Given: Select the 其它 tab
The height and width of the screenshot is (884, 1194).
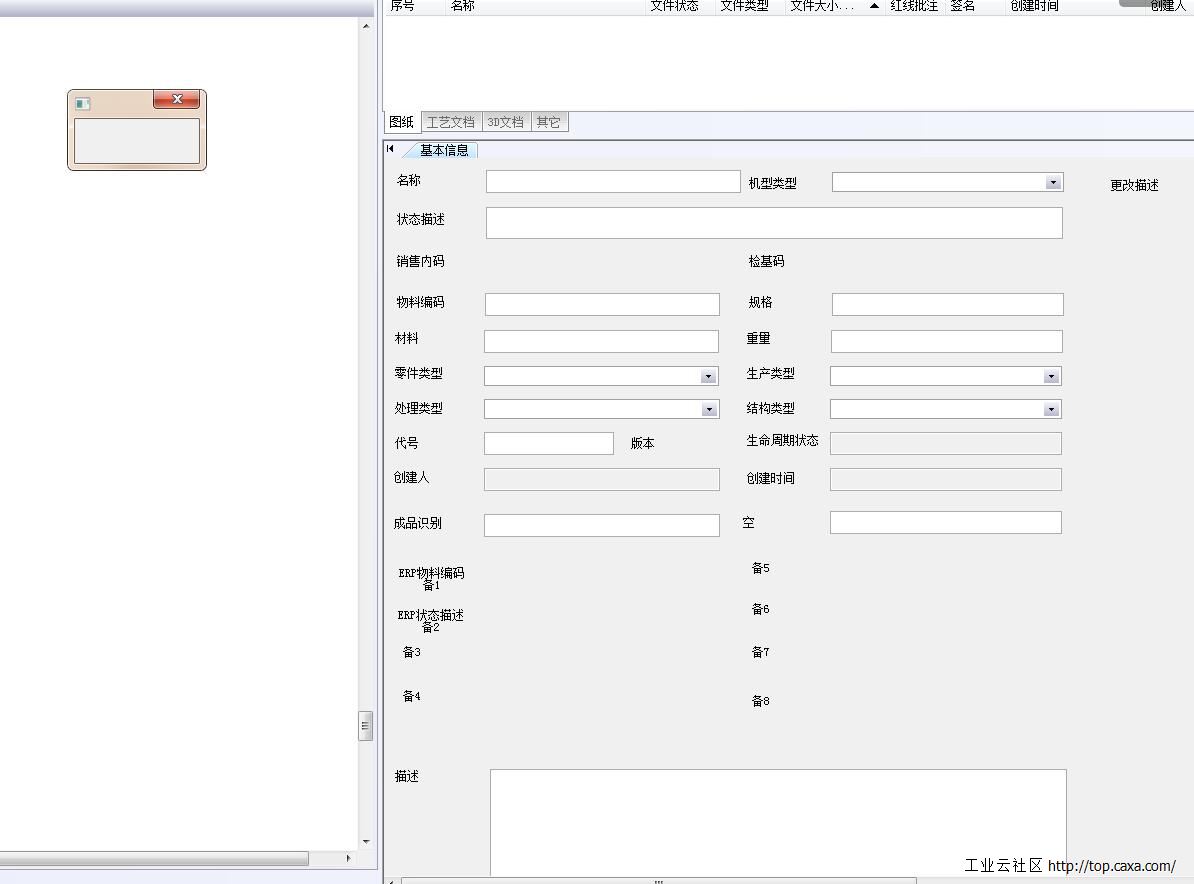Looking at the screenshot, I should tap(548, 122).
